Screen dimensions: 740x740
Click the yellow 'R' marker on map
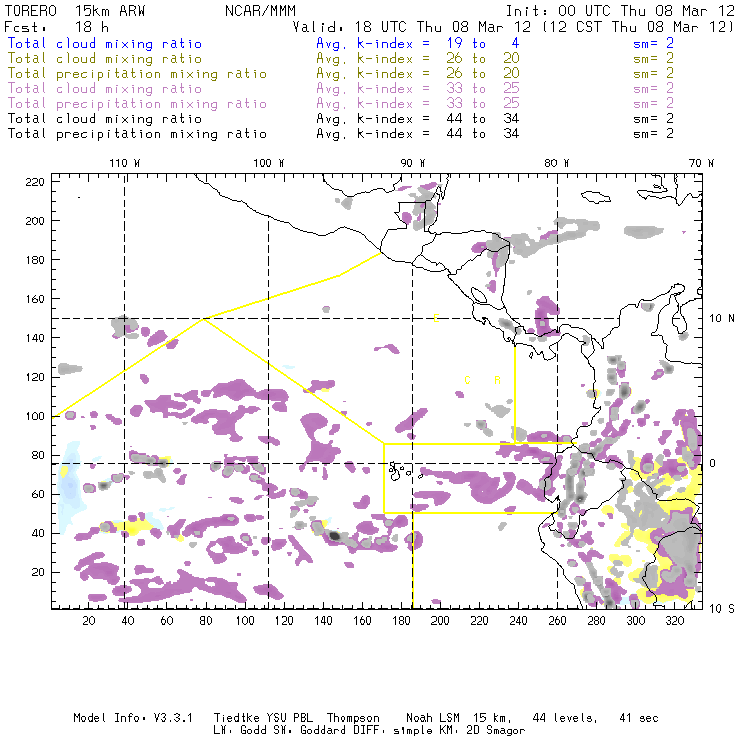tap(497, 380)
